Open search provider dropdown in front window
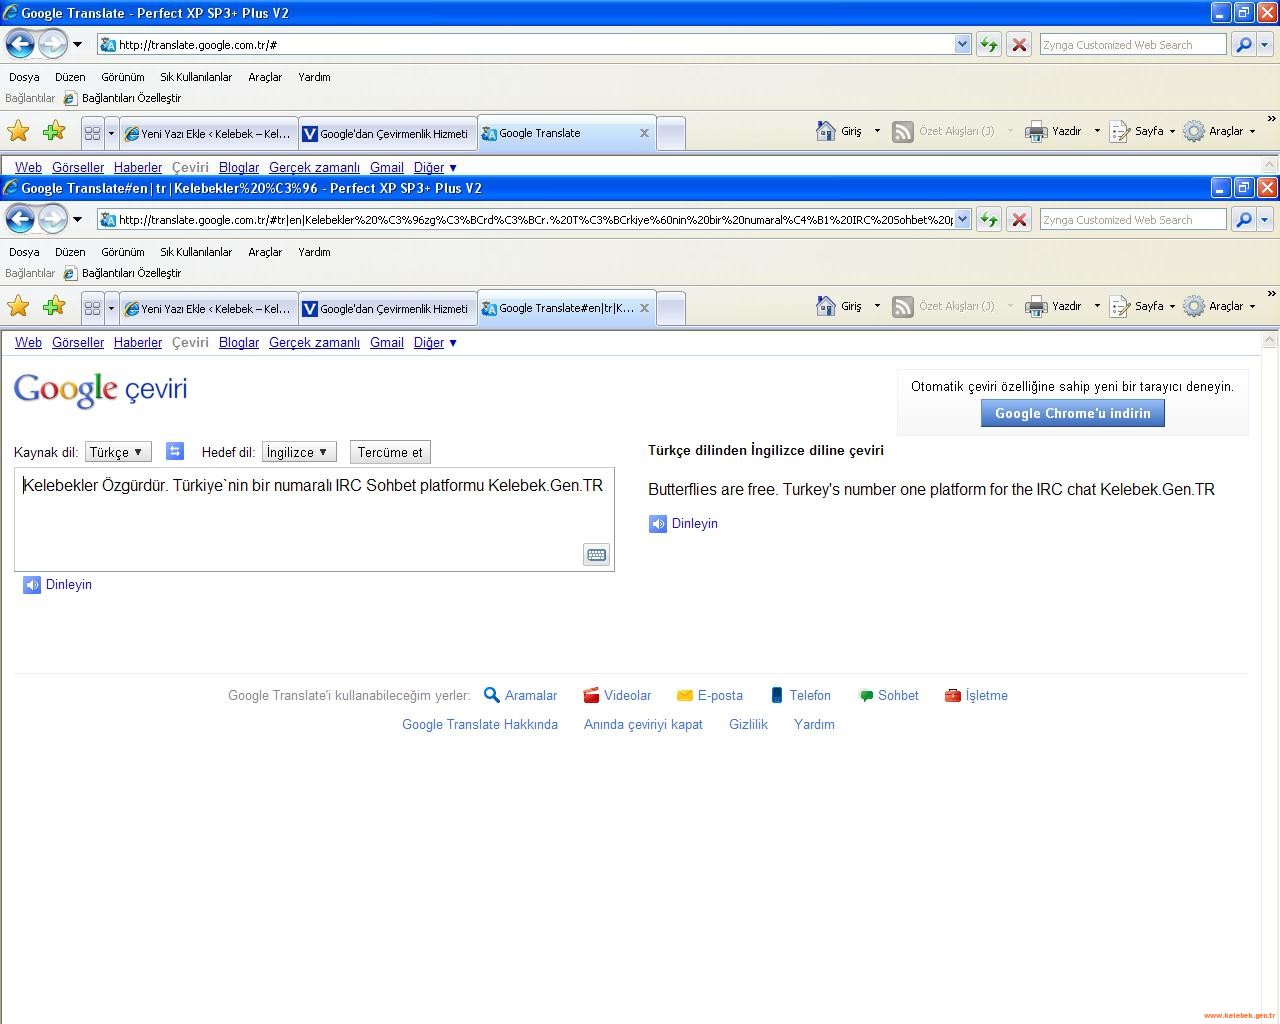 [x=1264, y=220]
